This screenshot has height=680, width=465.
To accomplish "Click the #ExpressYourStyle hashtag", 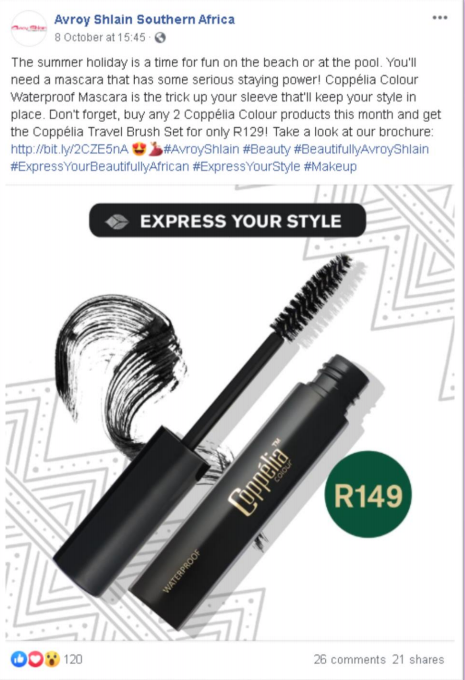I will tap(246, 167).
